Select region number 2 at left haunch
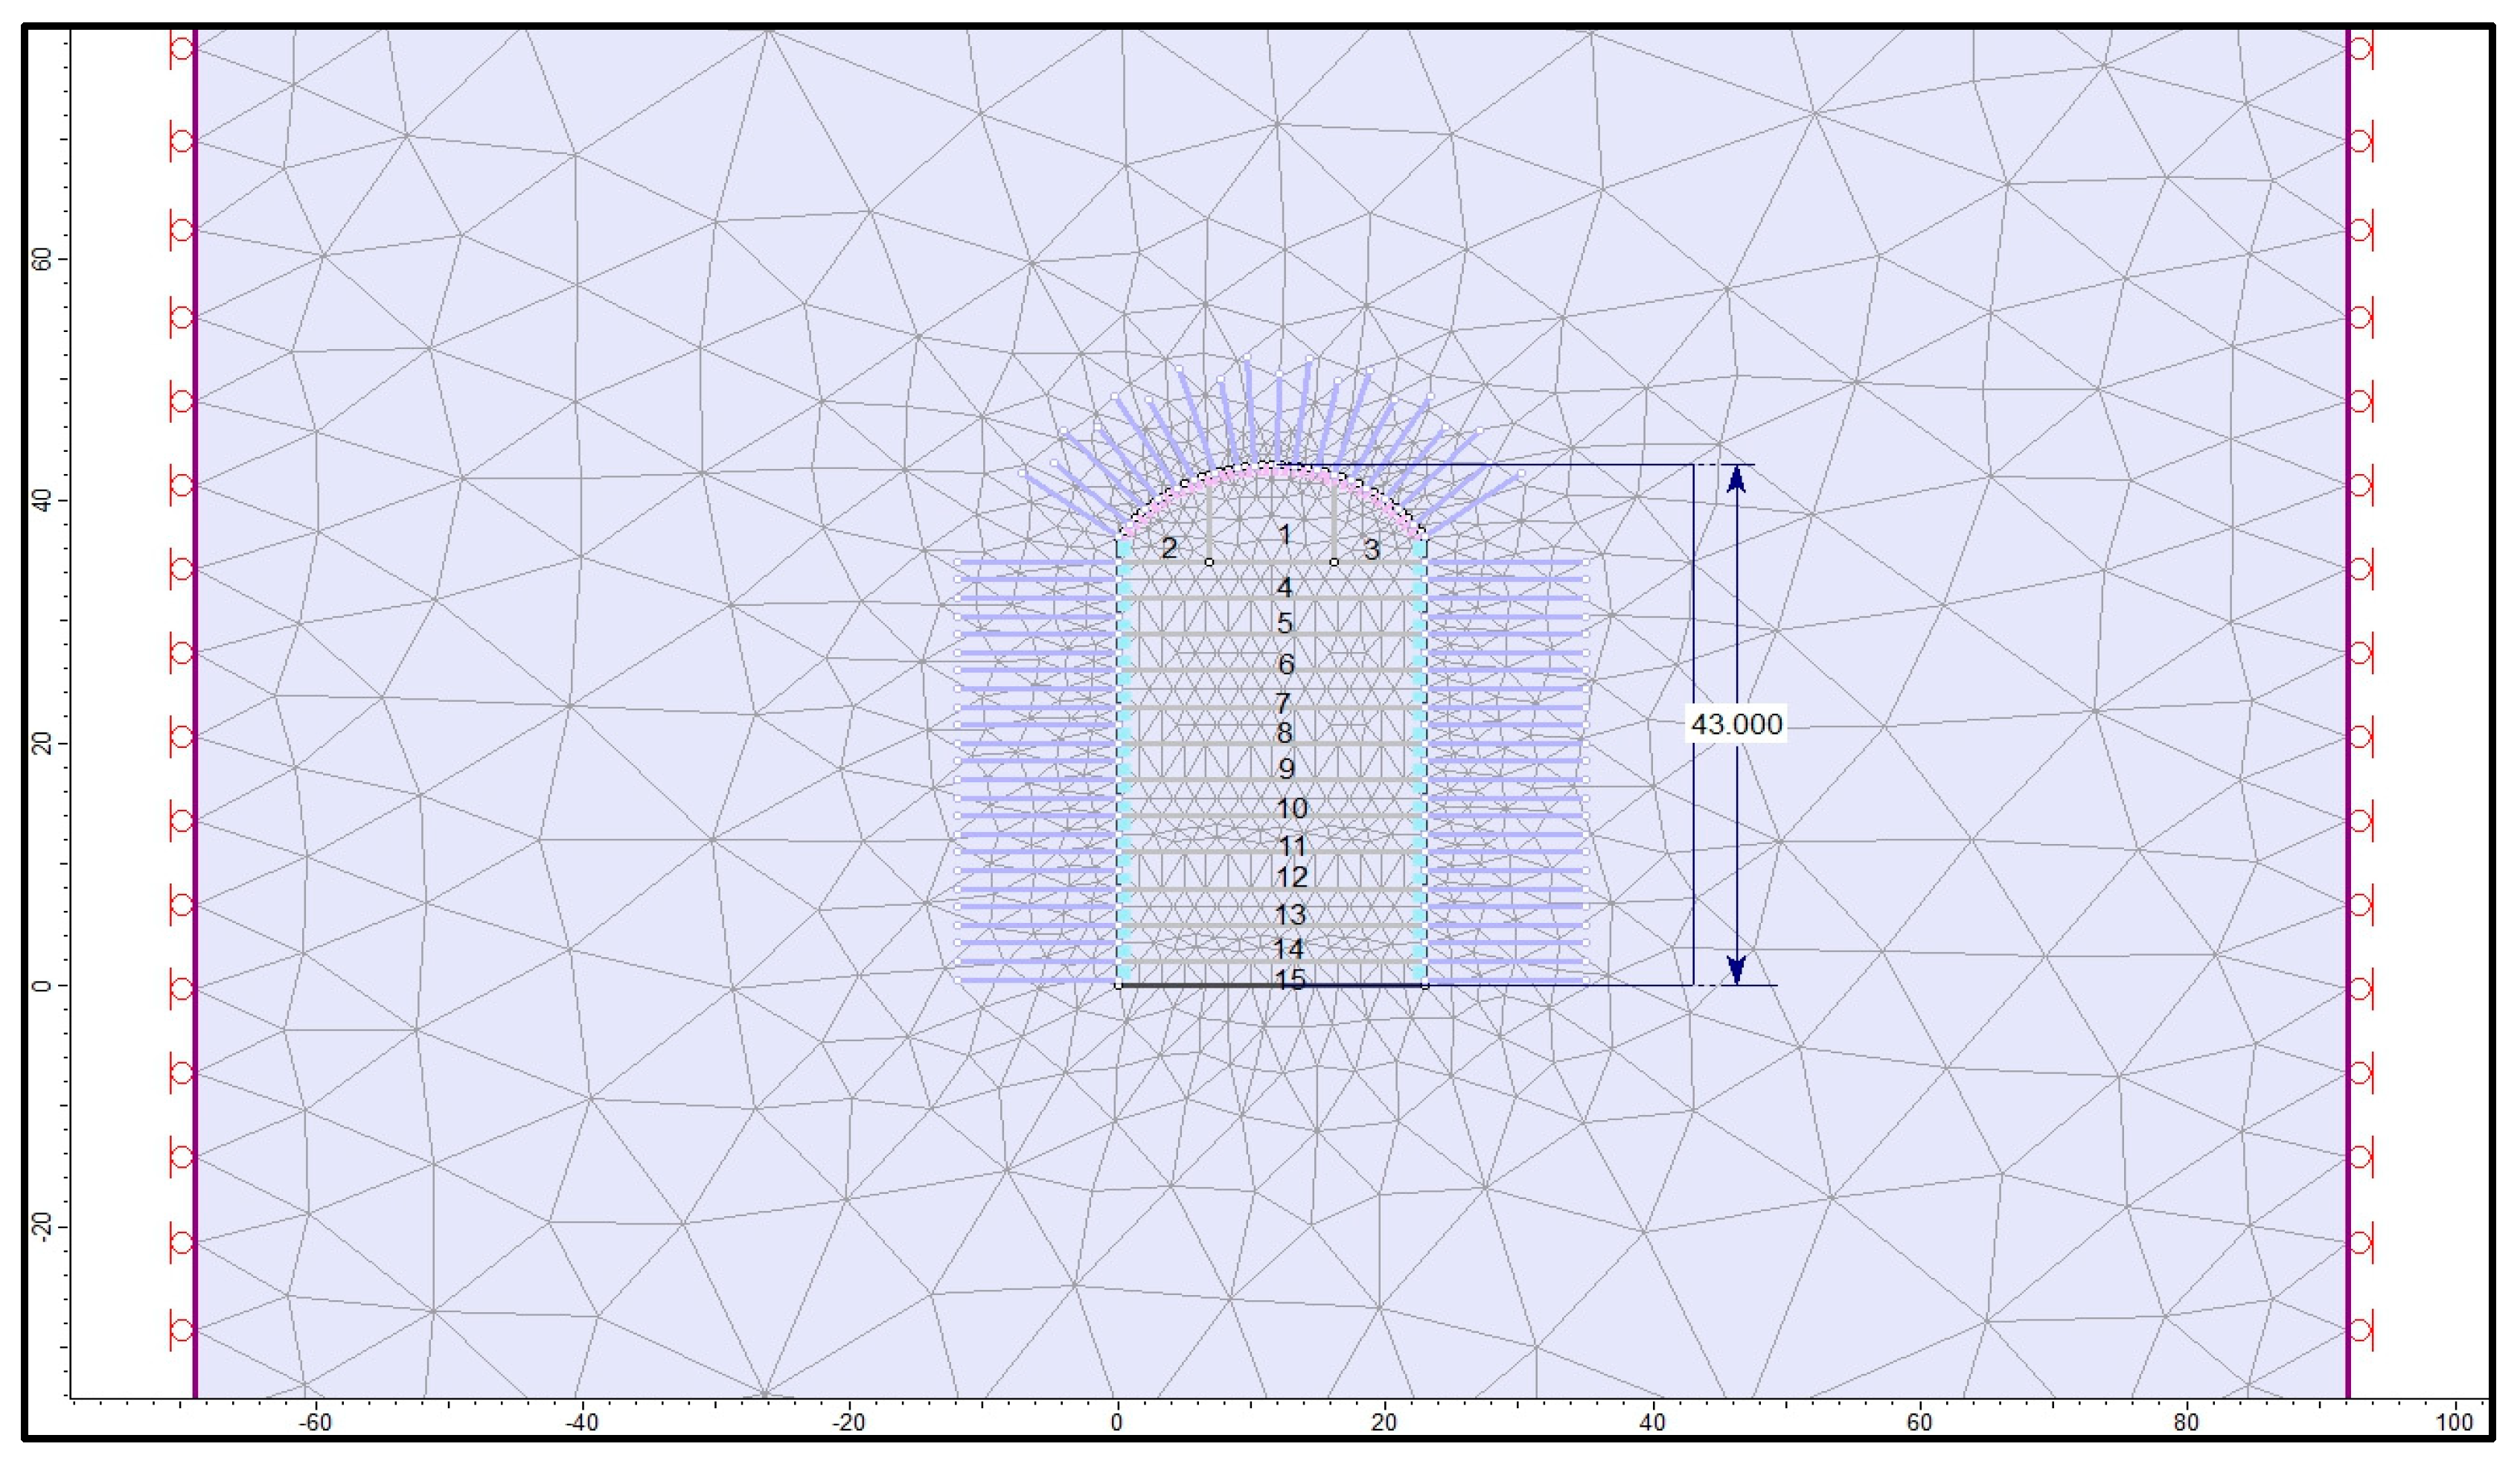2520x1464 pixels. 1168,548
